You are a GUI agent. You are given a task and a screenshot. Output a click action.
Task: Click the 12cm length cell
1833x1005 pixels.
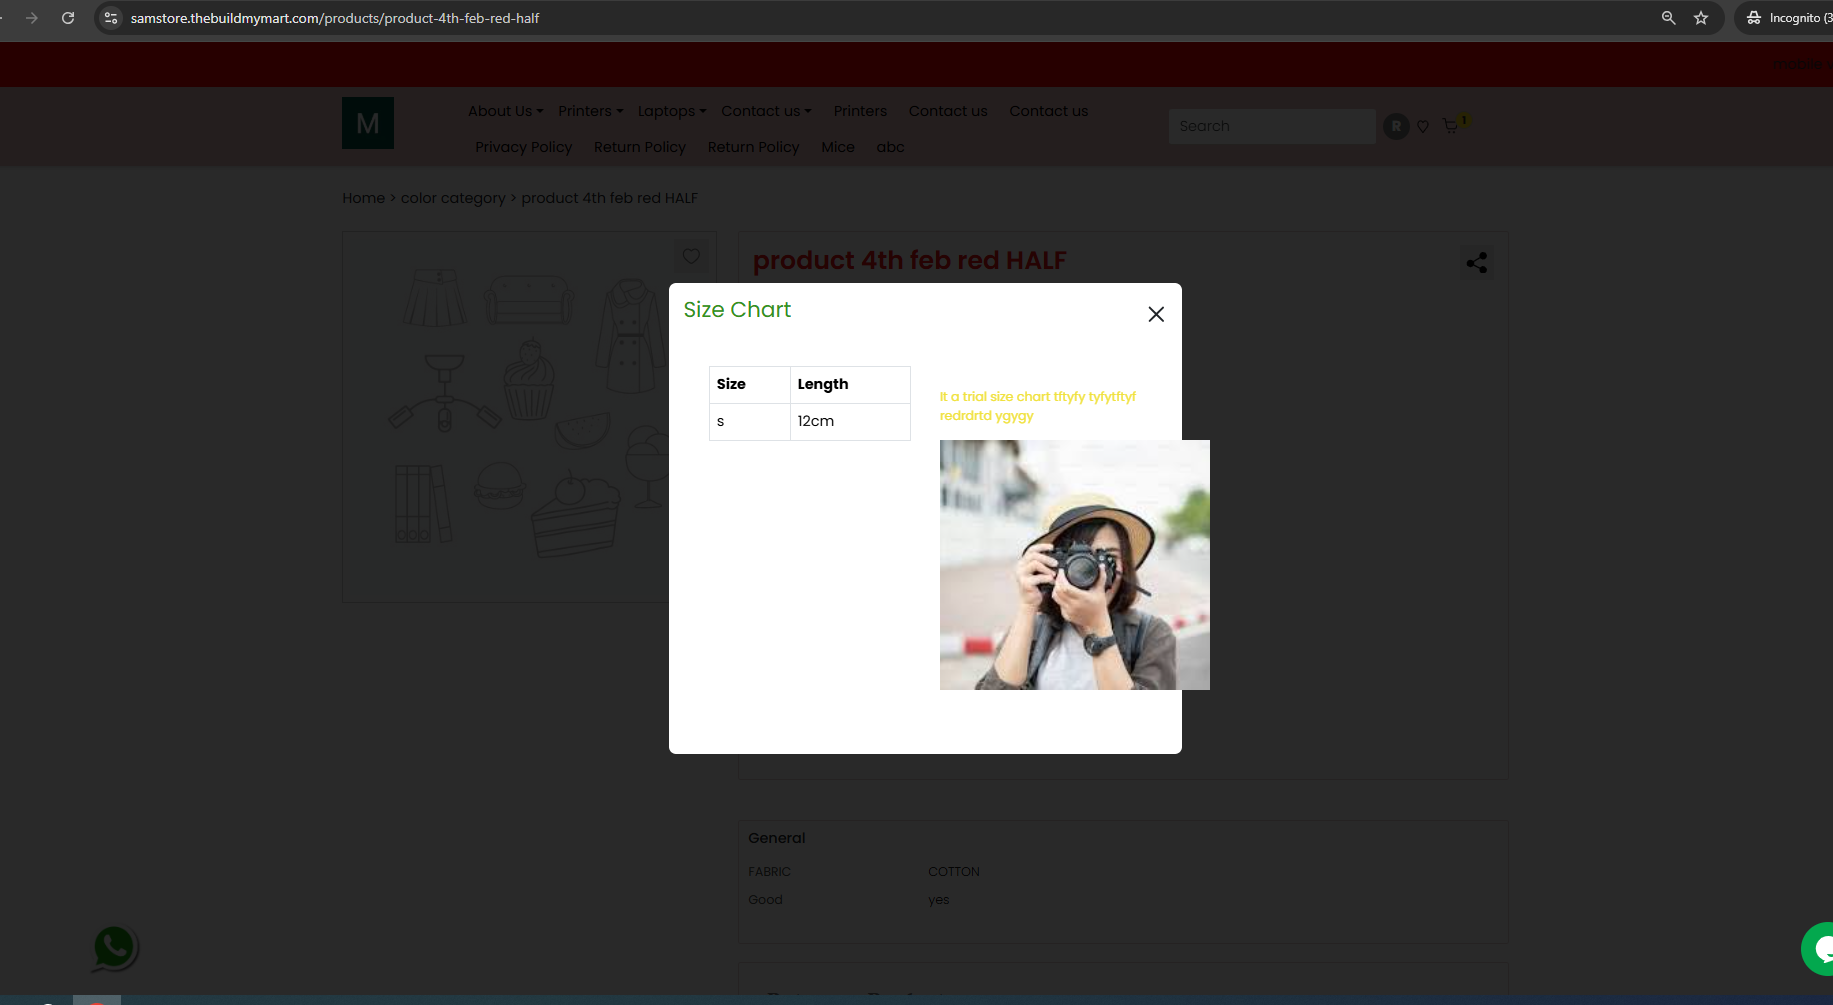point(850,422)
